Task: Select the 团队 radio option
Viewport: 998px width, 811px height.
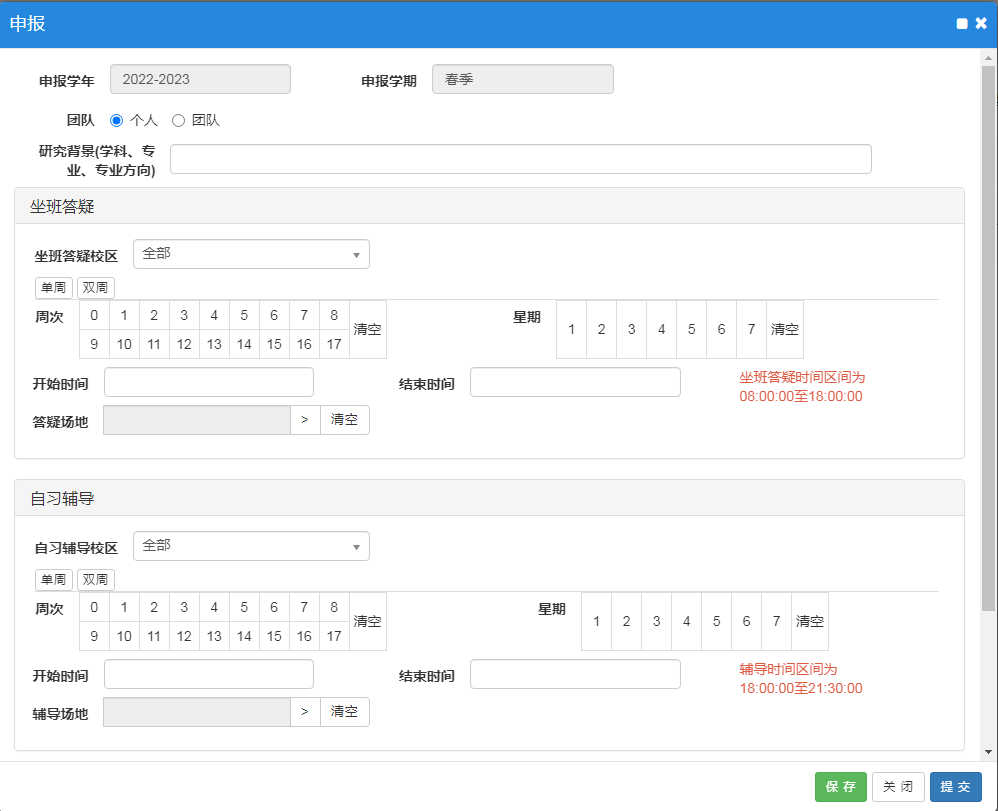Action: coord(179,120)
